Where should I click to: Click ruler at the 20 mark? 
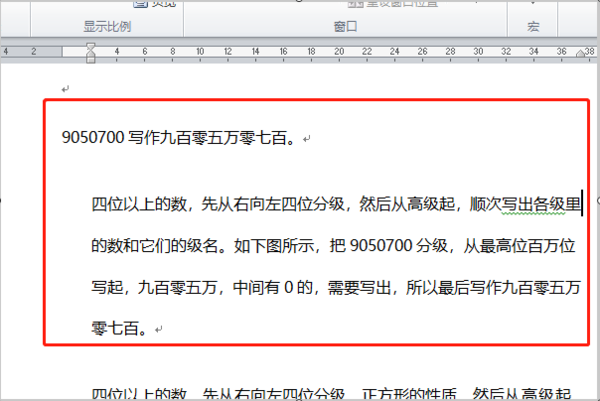[339, 51]
